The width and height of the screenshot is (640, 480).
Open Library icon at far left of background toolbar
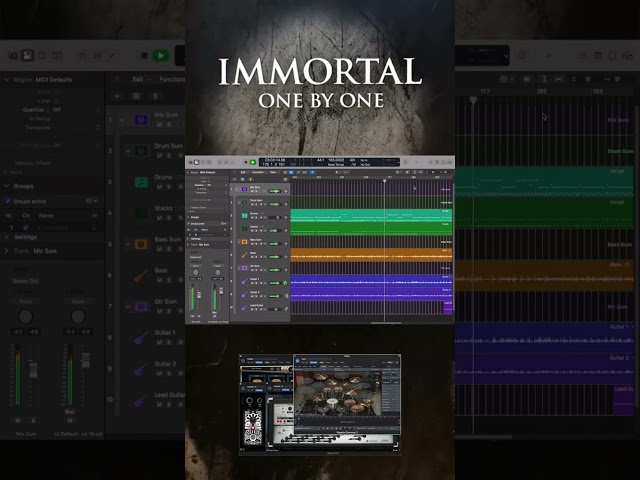[x=13, y=55]
